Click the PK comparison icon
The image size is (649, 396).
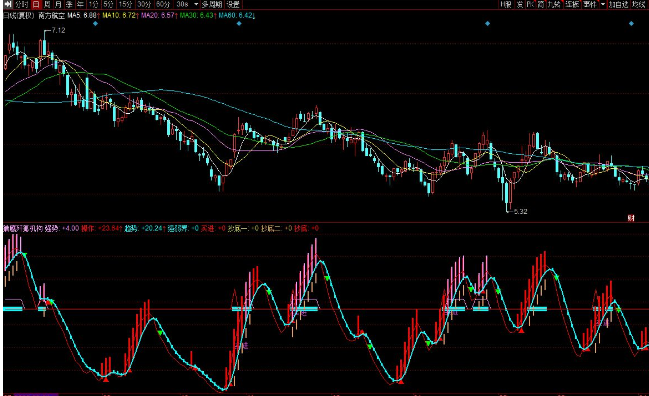(530, 4)
